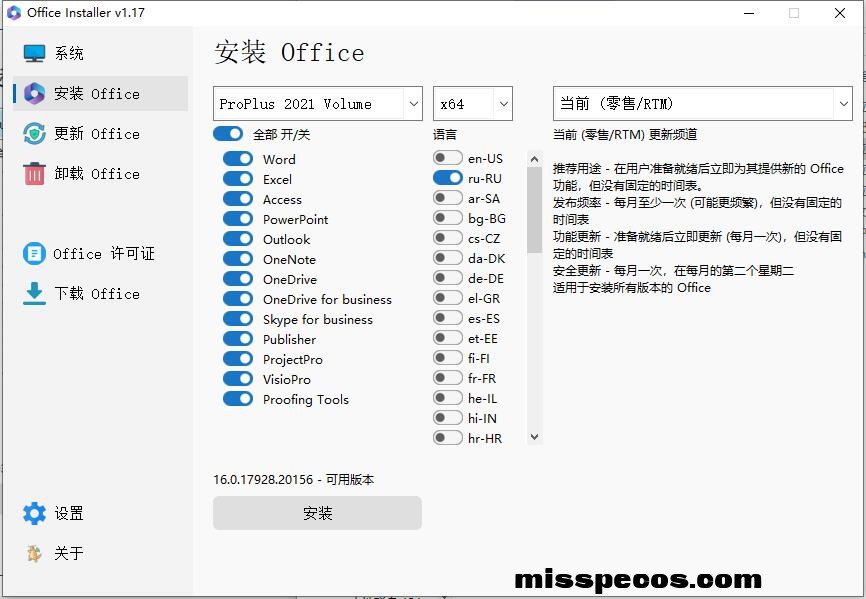866x599 pixels.
Task: Switch off PowerPoint
Action: coord(238,218)
